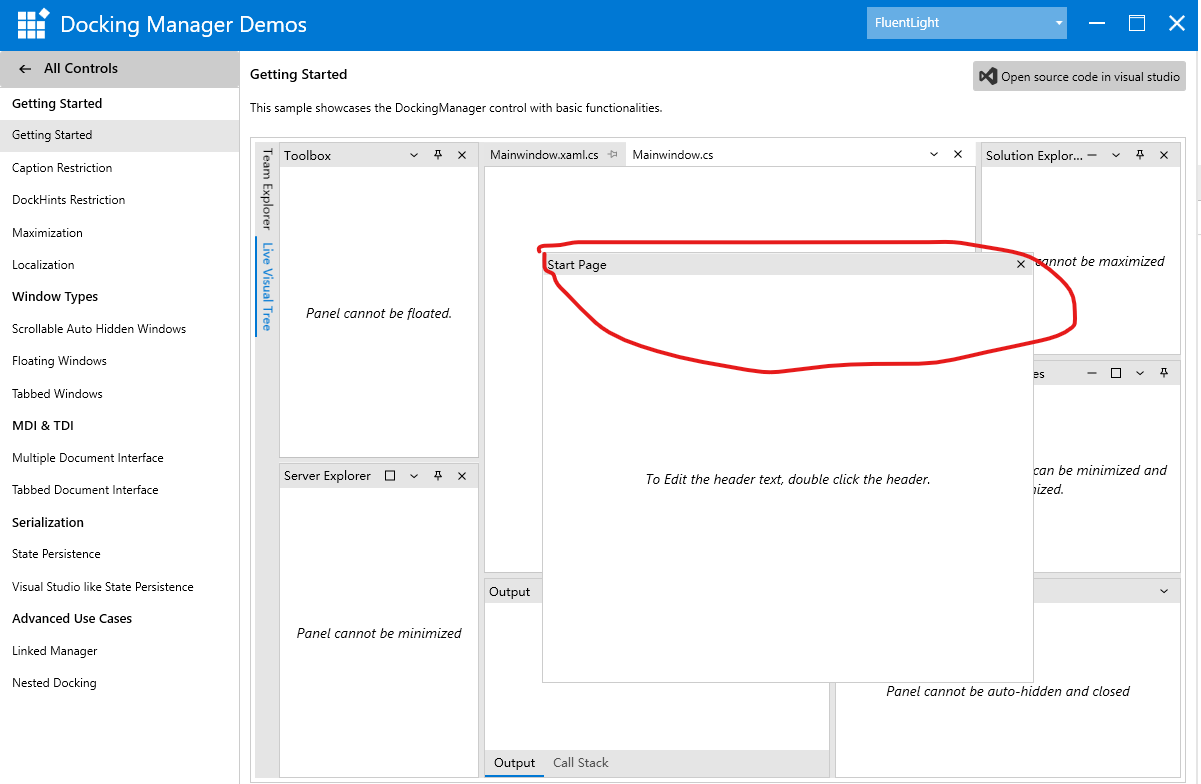Viewport: 1201px width, 784px height.
Task: Open the Toolbox panel dropdown menu
Action: [414, 155]
